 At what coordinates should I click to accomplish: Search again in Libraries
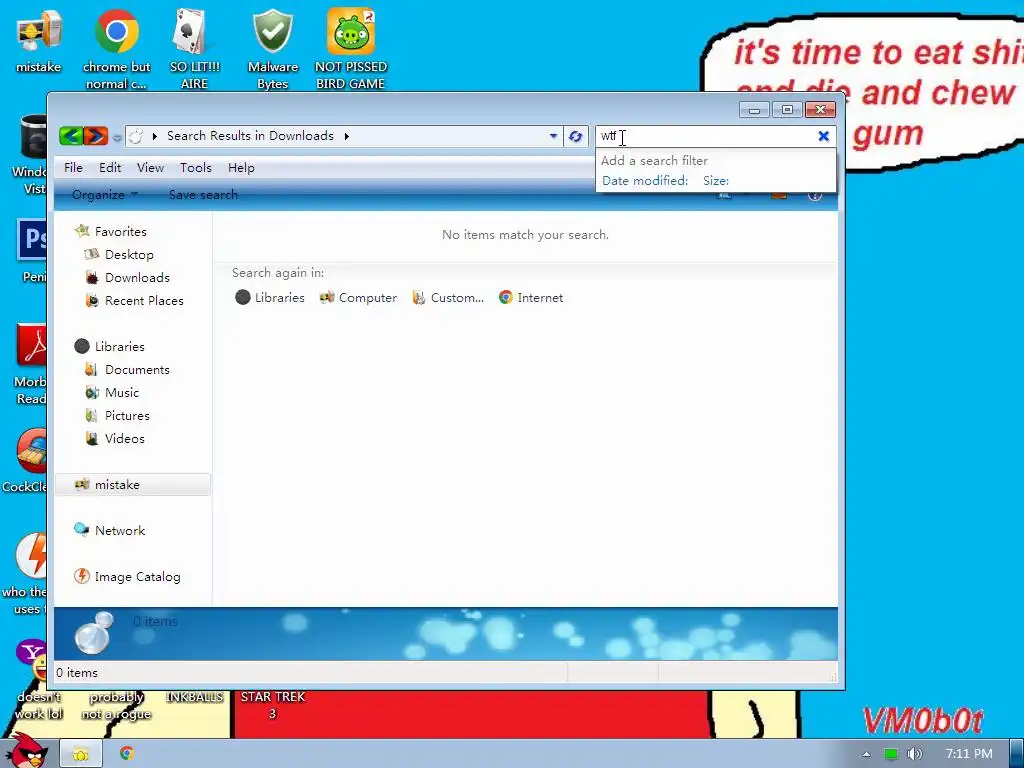(x=270, y=298)
